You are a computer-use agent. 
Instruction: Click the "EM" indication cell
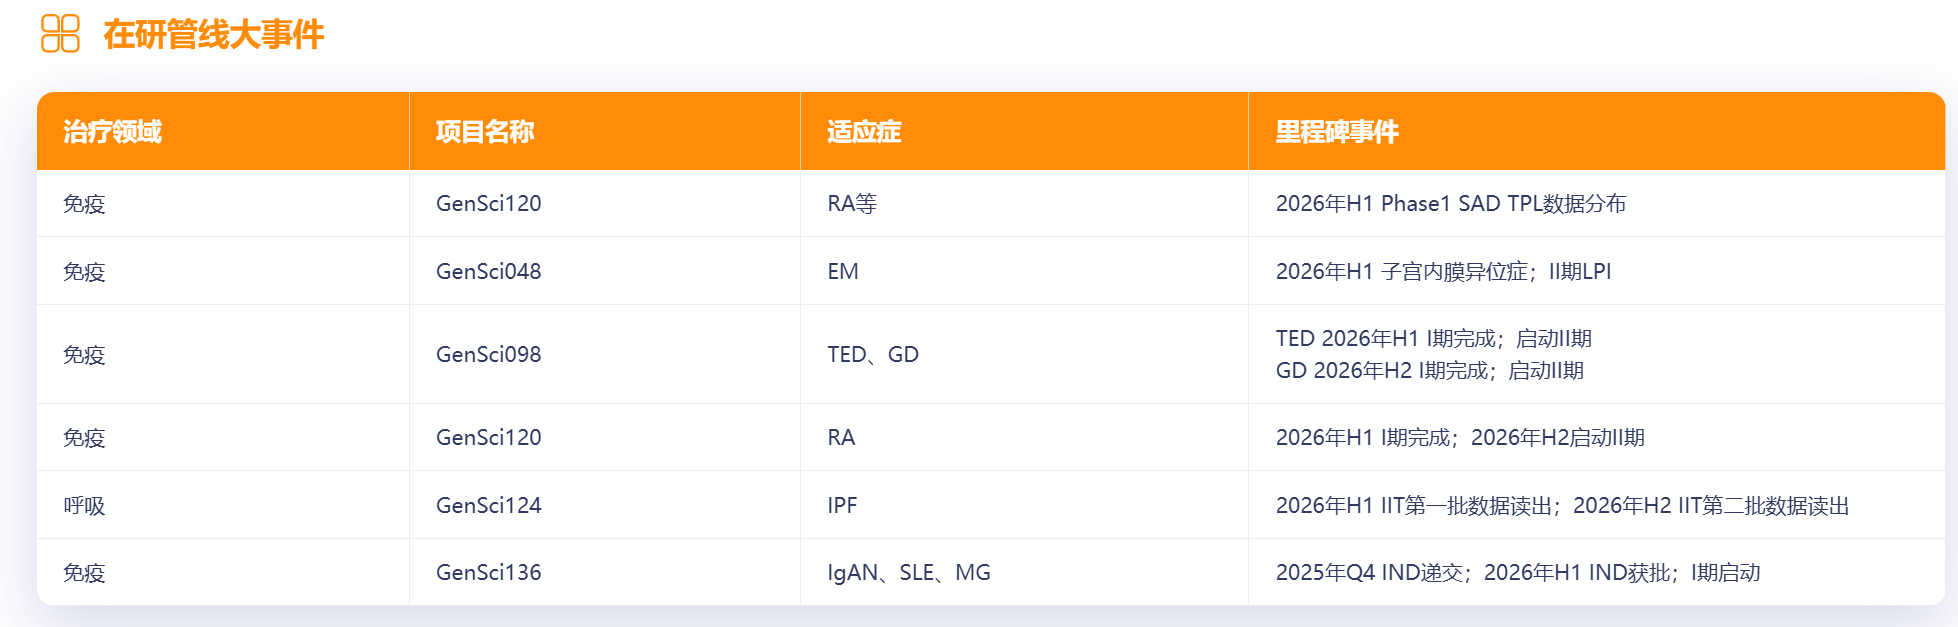[843, 272]
